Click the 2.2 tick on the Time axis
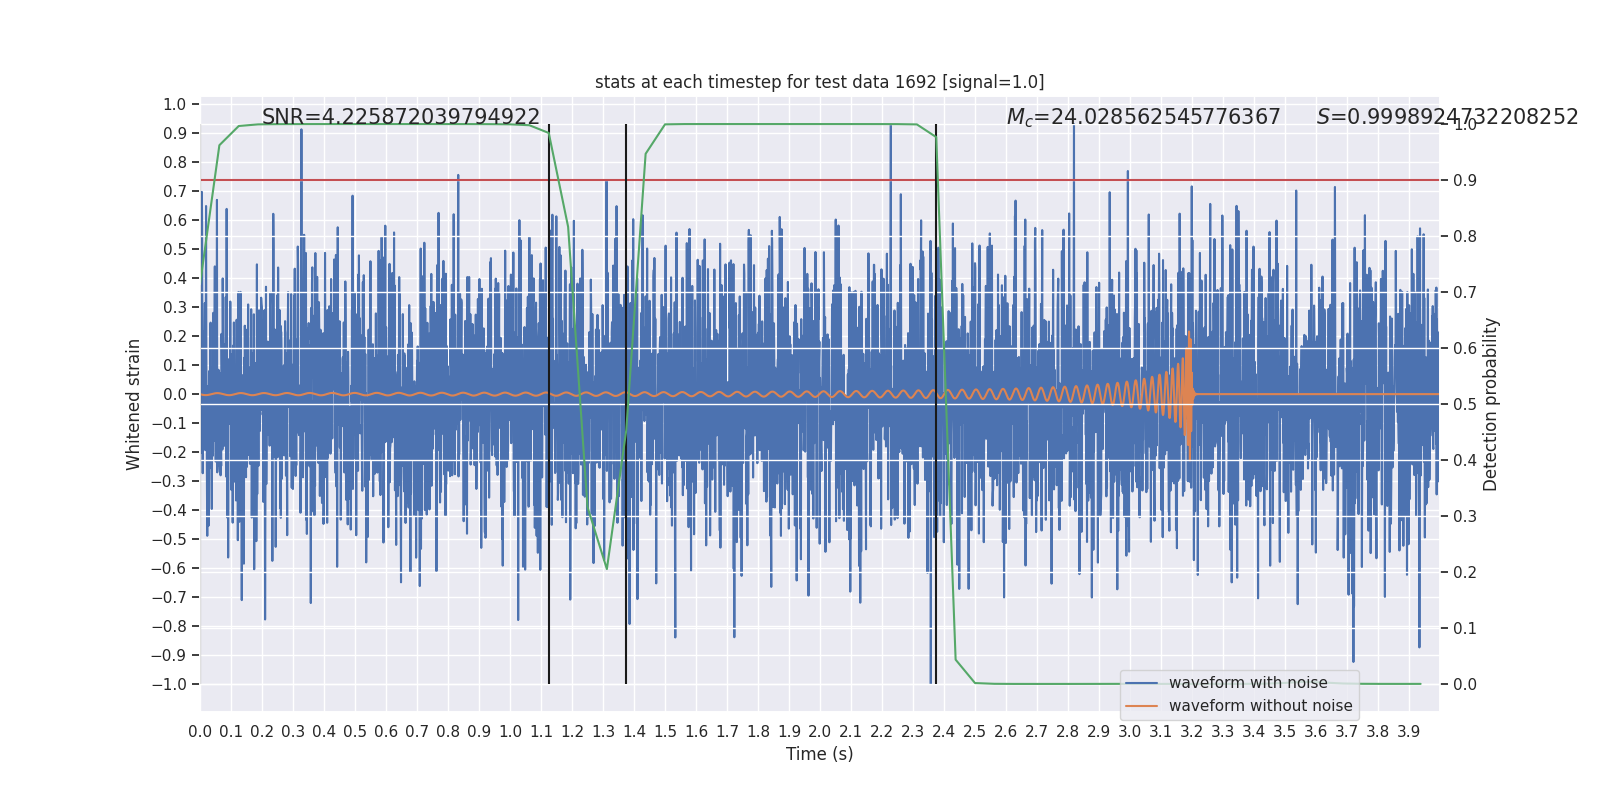This screenshot has height=800, width=1600. tap(882, 732)
